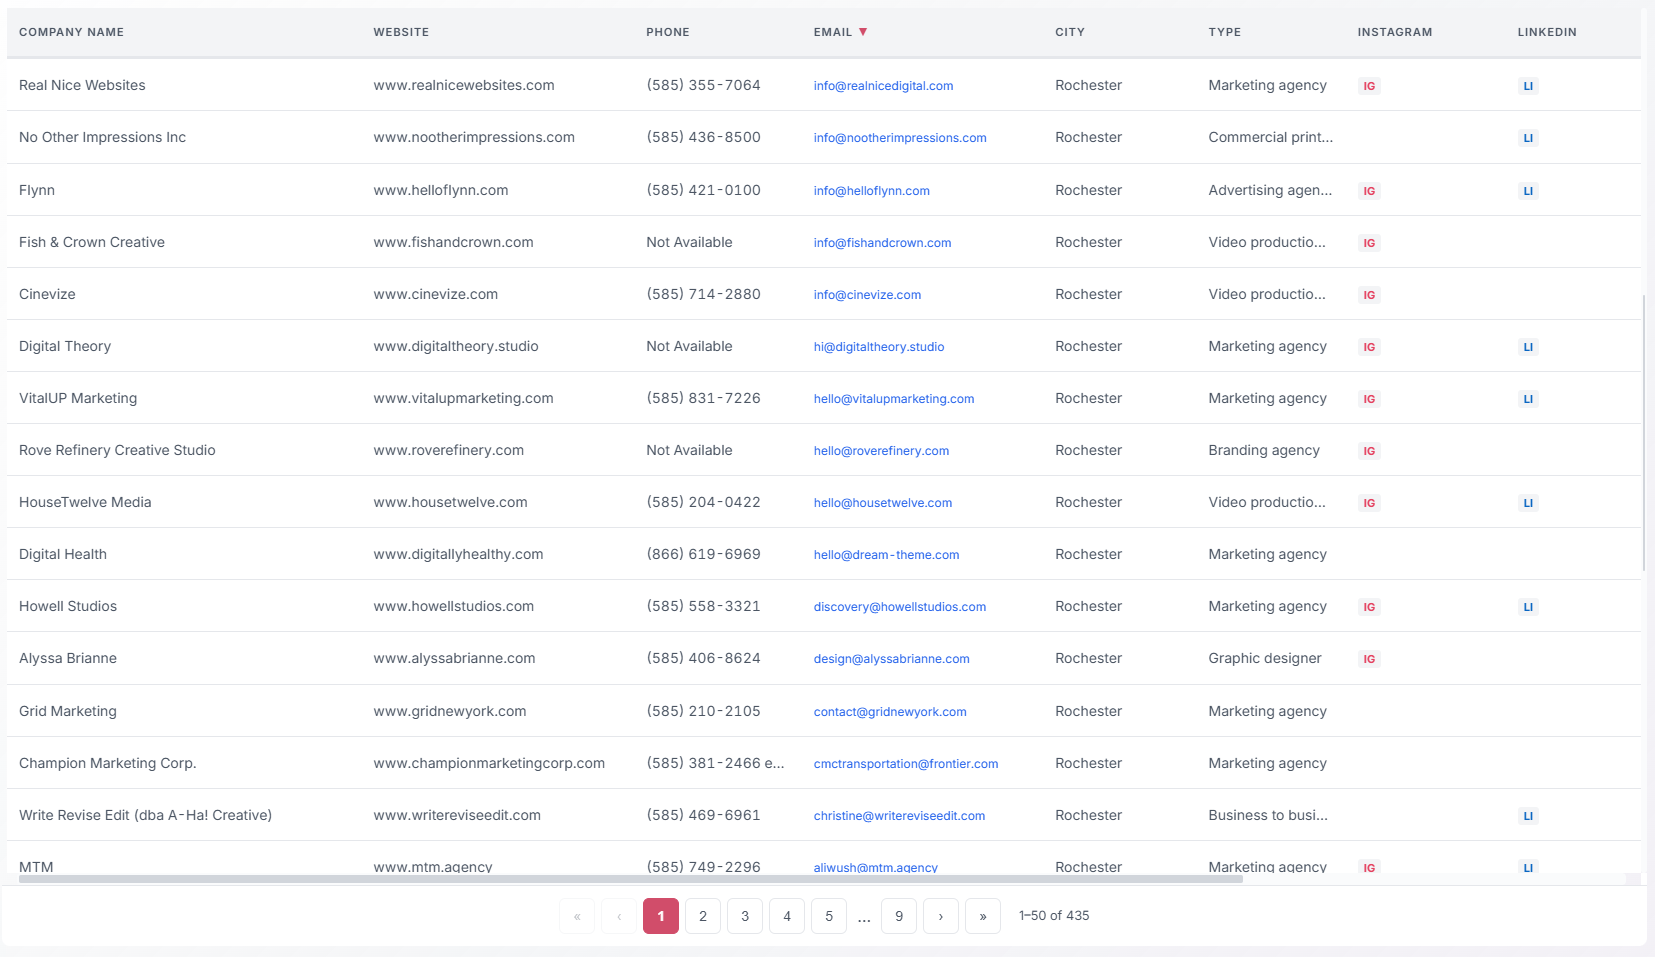Open hi@digitaltheory.studio email link
Screen dimensions: 1655x957
pos(879,347)
